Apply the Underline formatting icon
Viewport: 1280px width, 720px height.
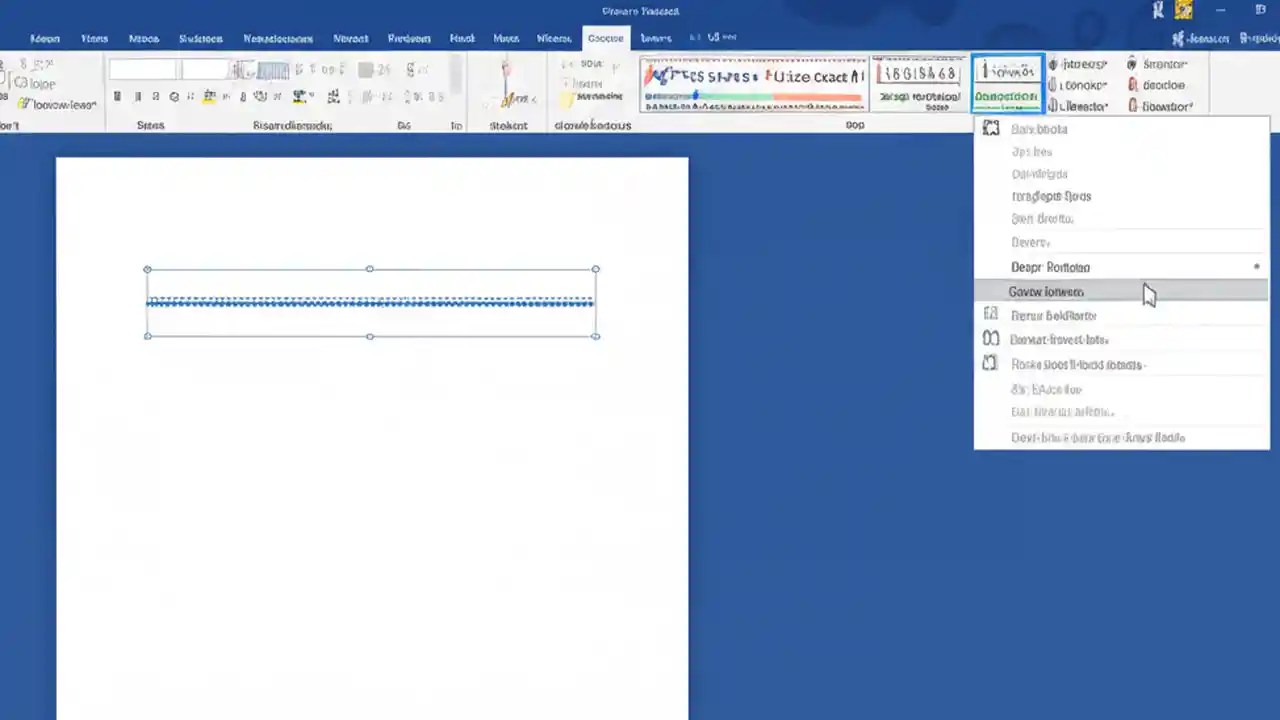coord(155,96)
